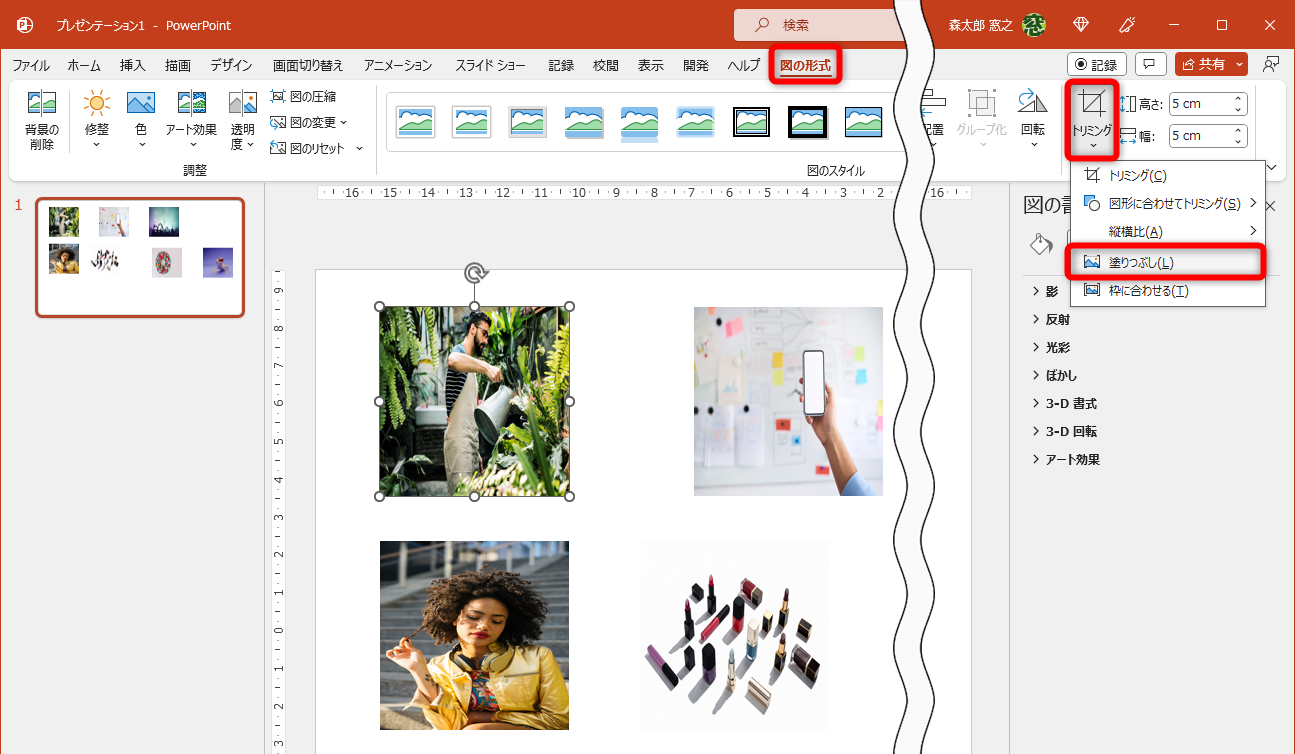Click the 背景の削除 (Remove Background) icon
The image size is (1295, 754).
[42, 120]
